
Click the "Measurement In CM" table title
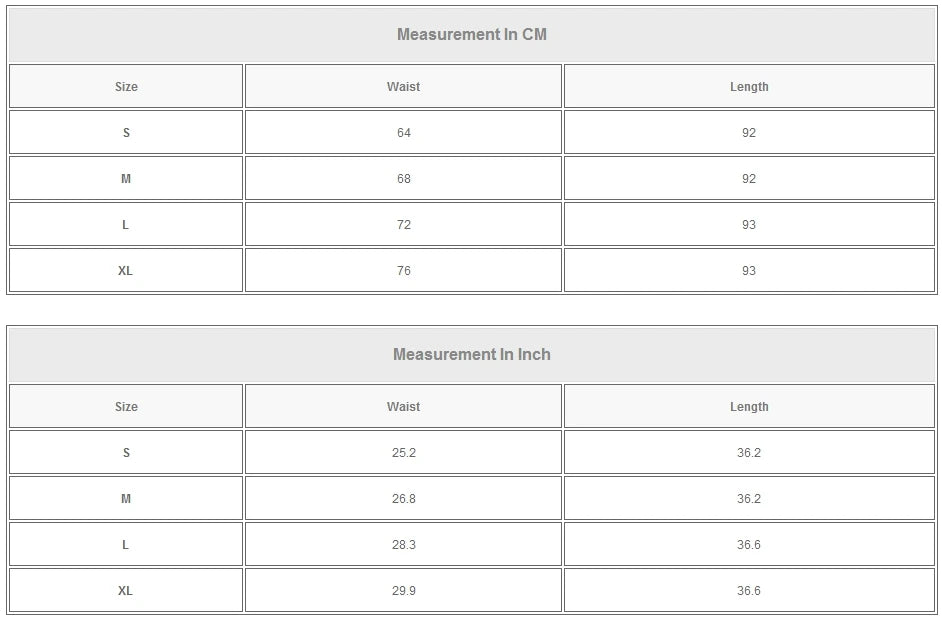point(472,35)
